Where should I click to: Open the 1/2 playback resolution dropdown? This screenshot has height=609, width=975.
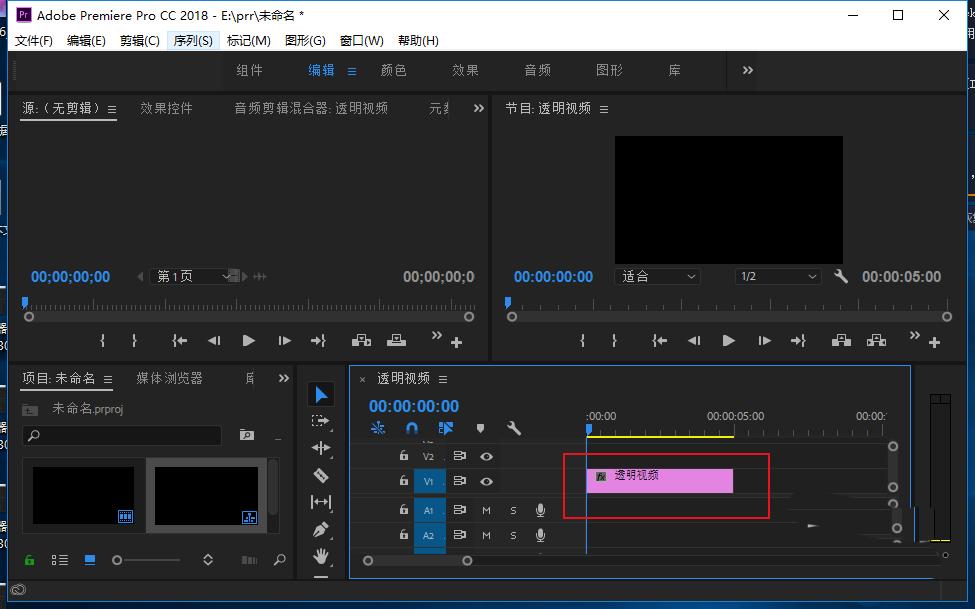point(777,276)
